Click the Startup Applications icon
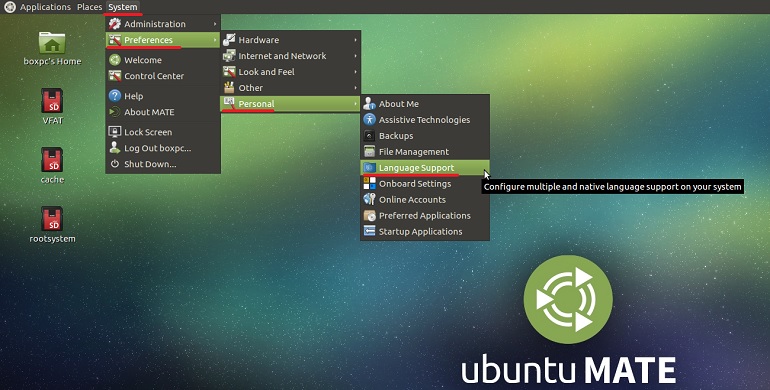Image resolution: width=770 pixels, height=390 pixels. coord(369,231)
